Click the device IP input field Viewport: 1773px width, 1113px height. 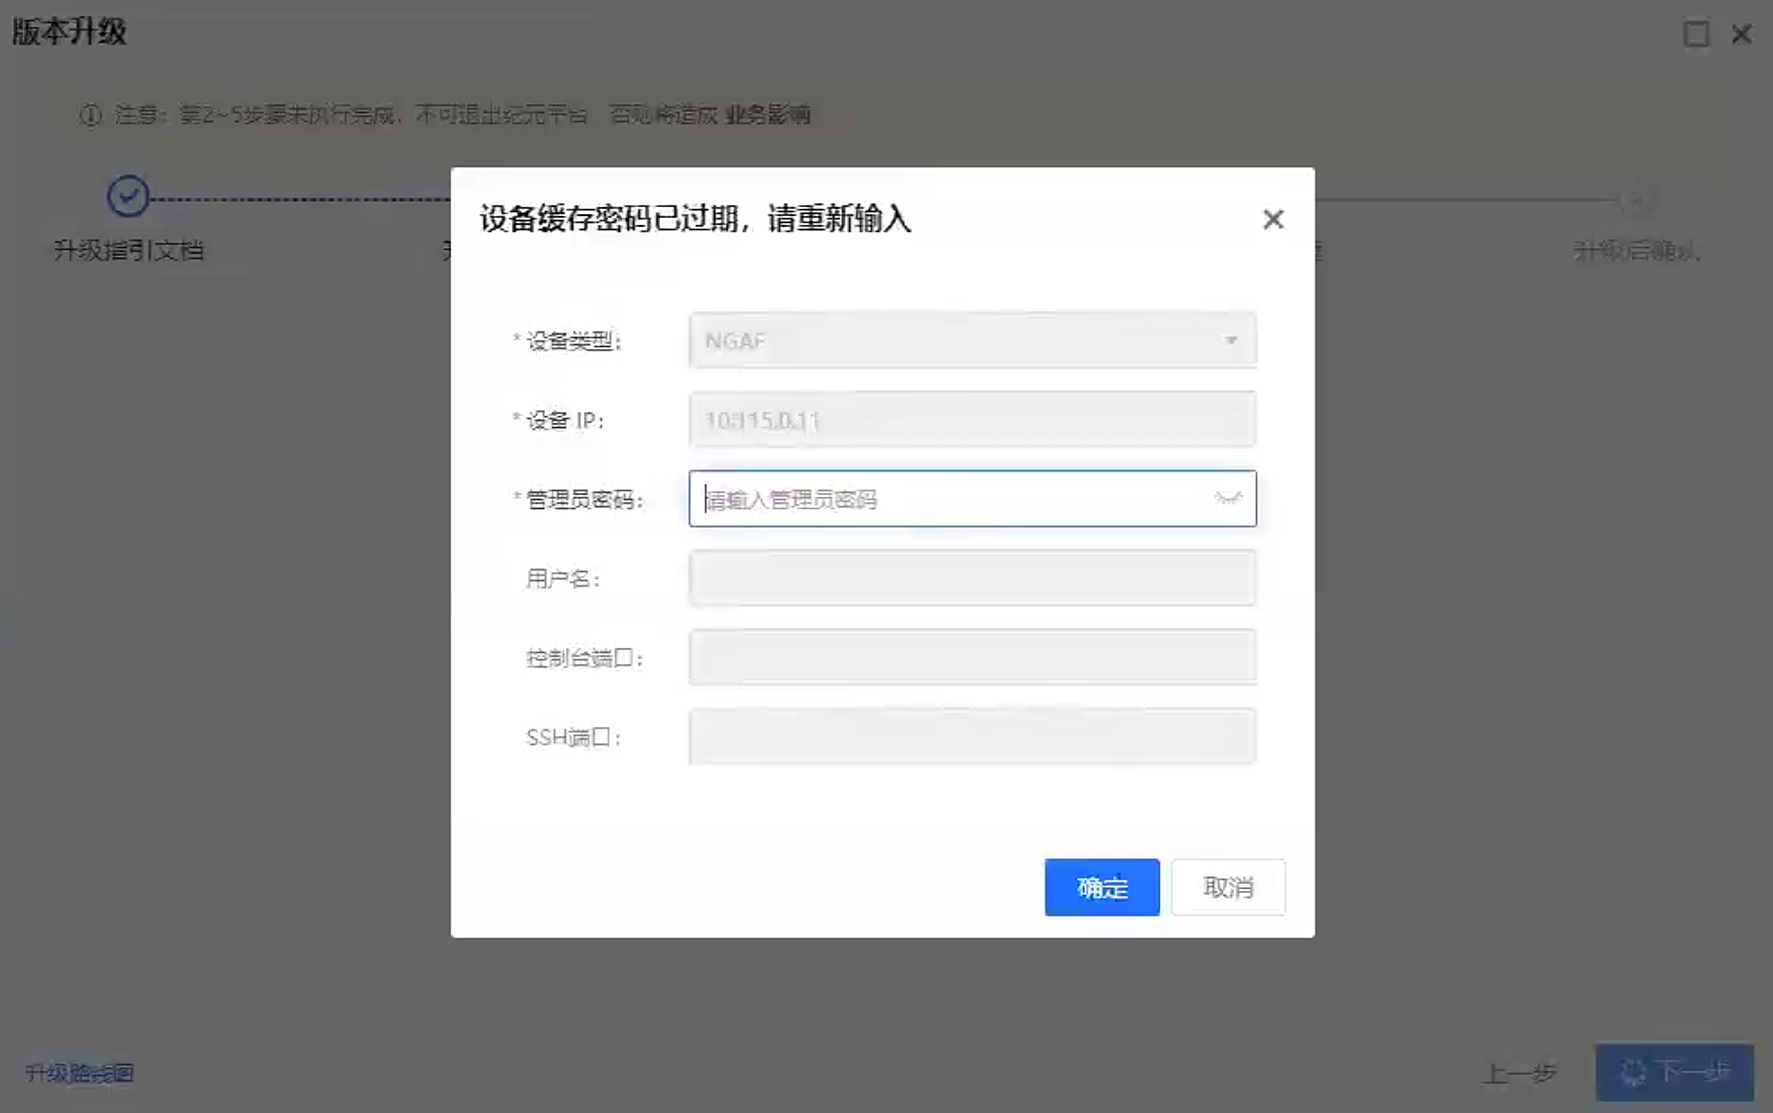(x=971, y=420)
